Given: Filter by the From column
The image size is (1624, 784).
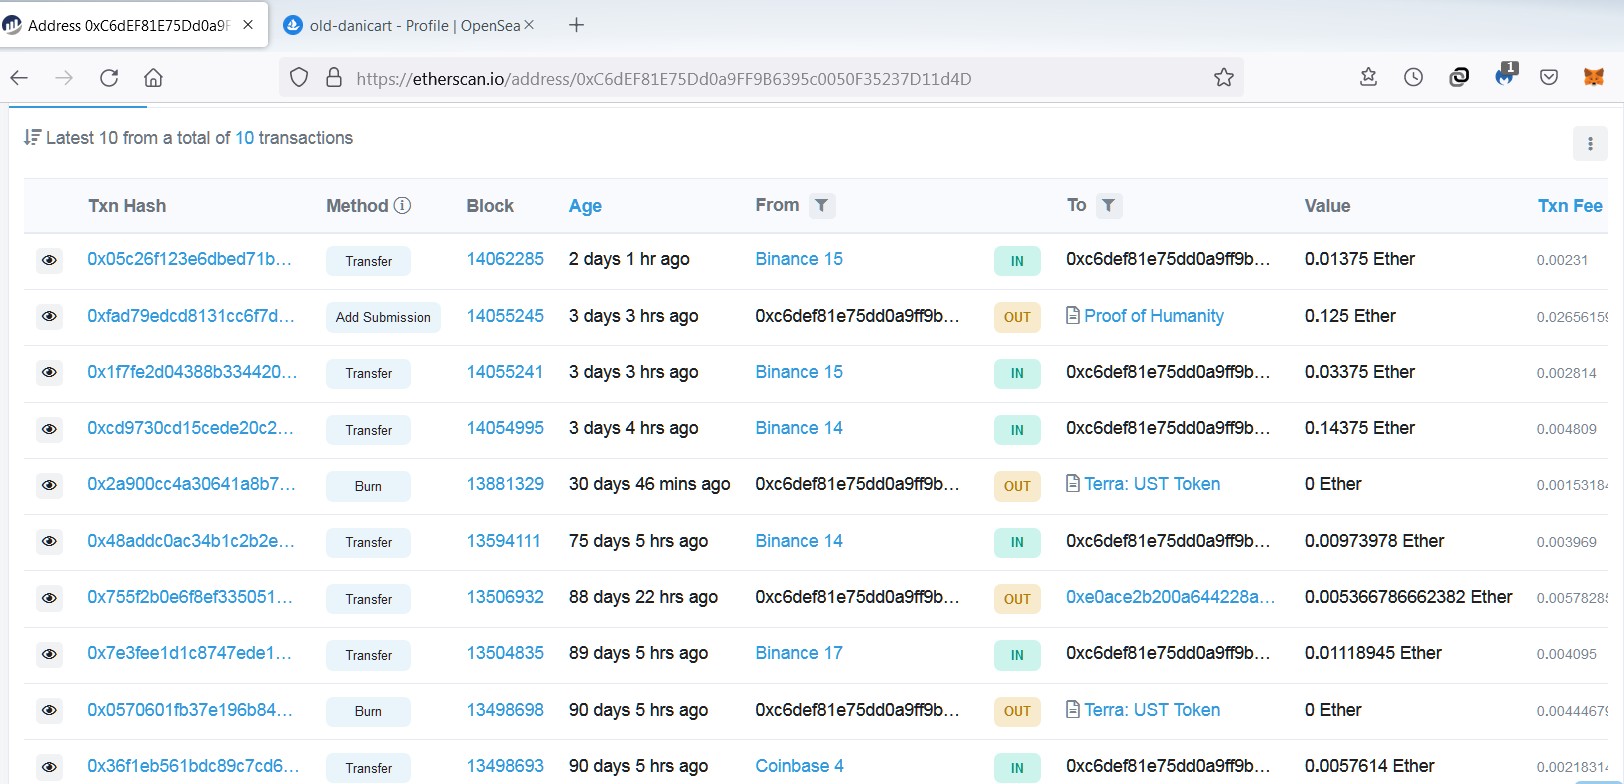Looking at the screenshot, I should (x=821, y=205).
